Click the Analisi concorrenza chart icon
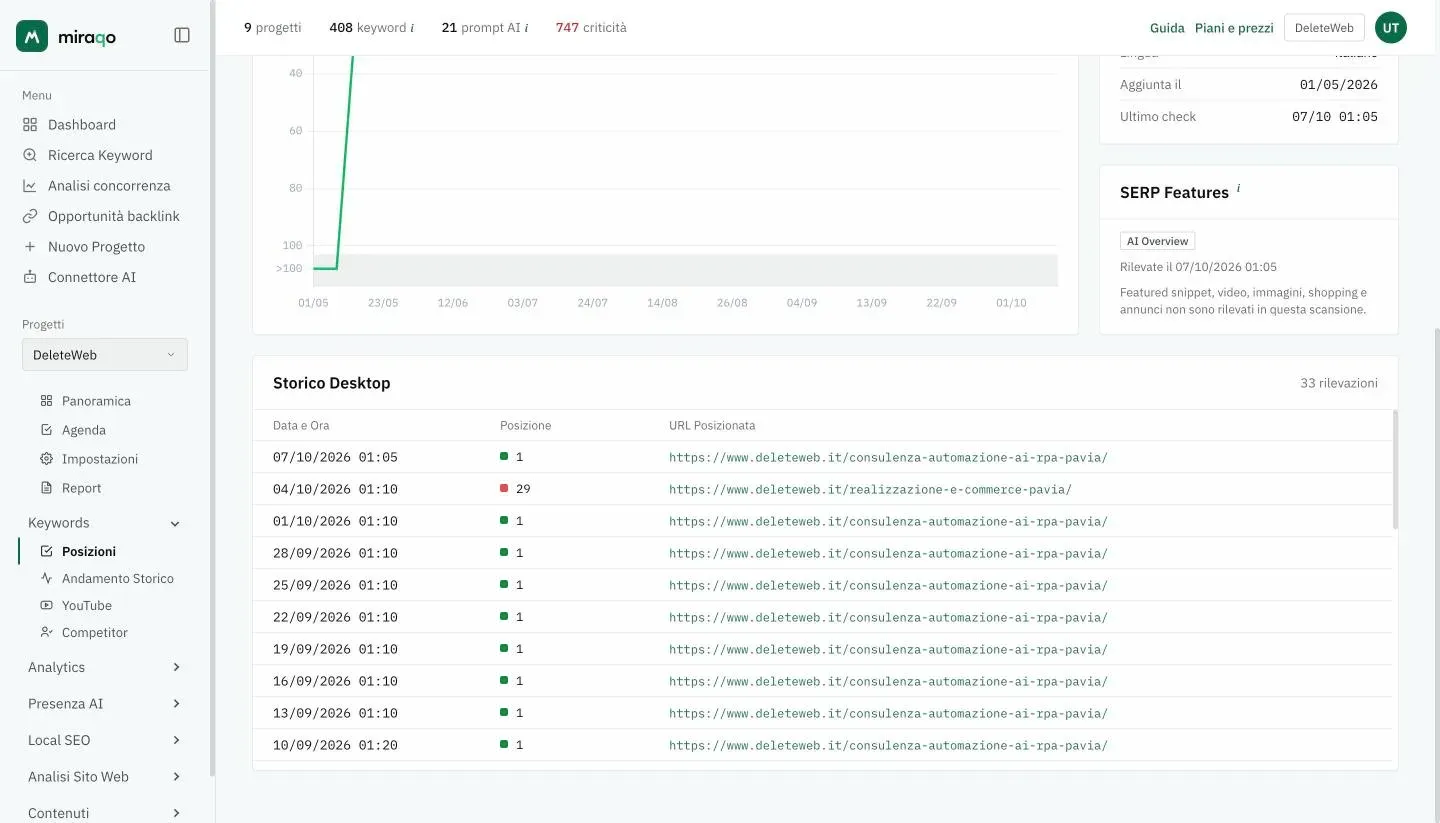 [30, 186]
